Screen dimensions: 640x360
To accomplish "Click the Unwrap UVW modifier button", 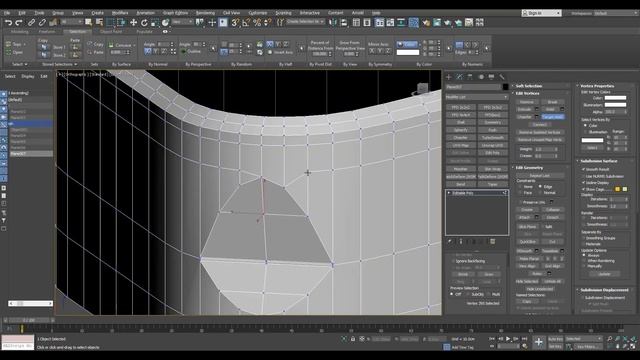I will pyautogui.click(x=493, y=146).
